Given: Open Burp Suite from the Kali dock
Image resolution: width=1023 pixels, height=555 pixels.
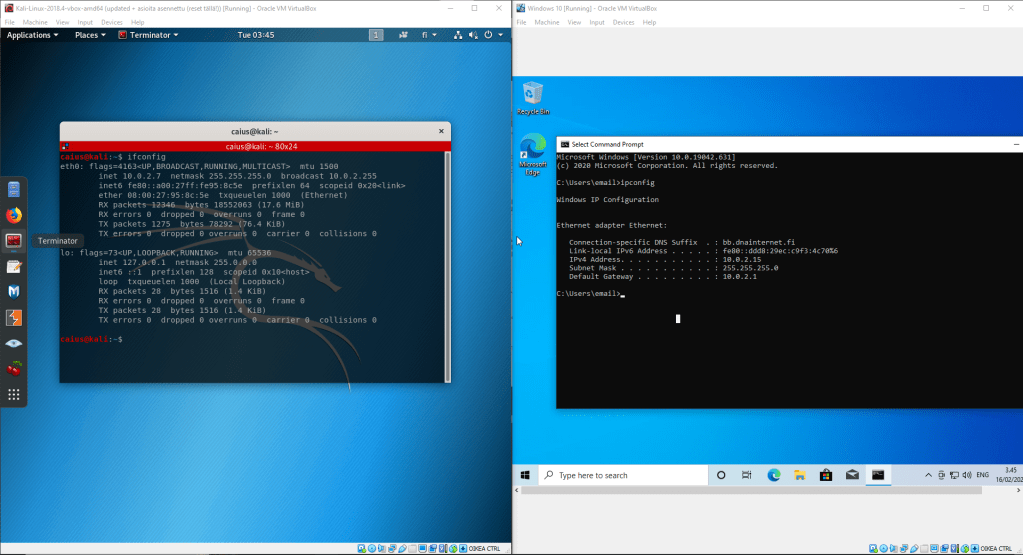Looking at the screenshot, I should 14,318.
